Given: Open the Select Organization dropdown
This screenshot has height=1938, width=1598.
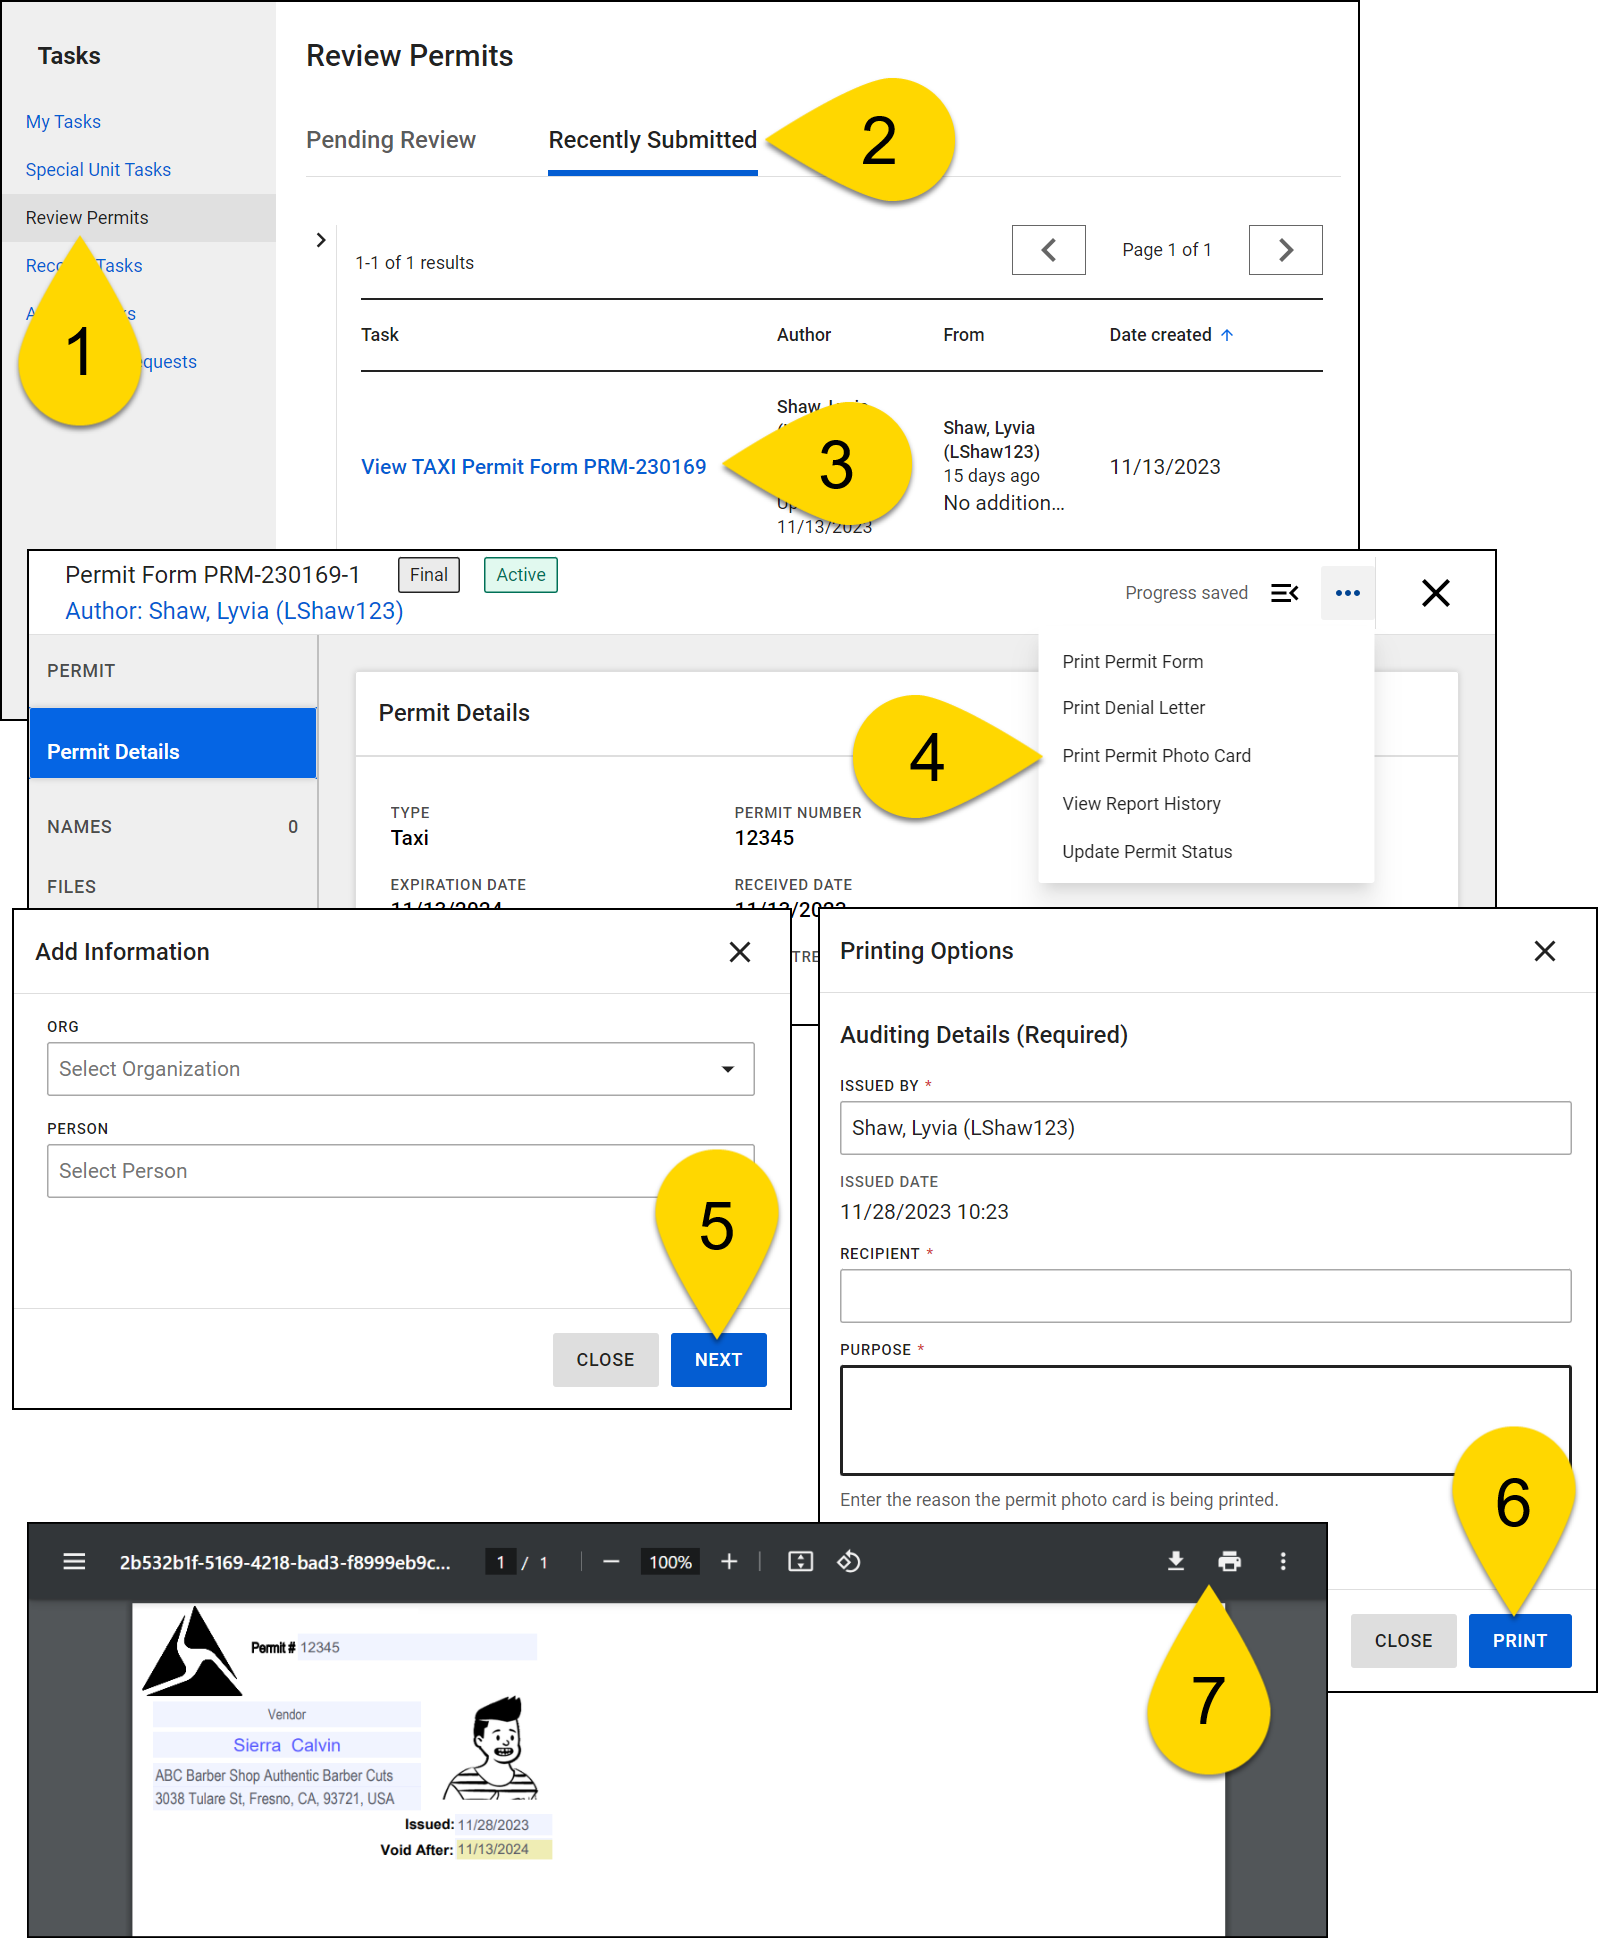Looking at the screenshot, I should tap(400, 1069).
